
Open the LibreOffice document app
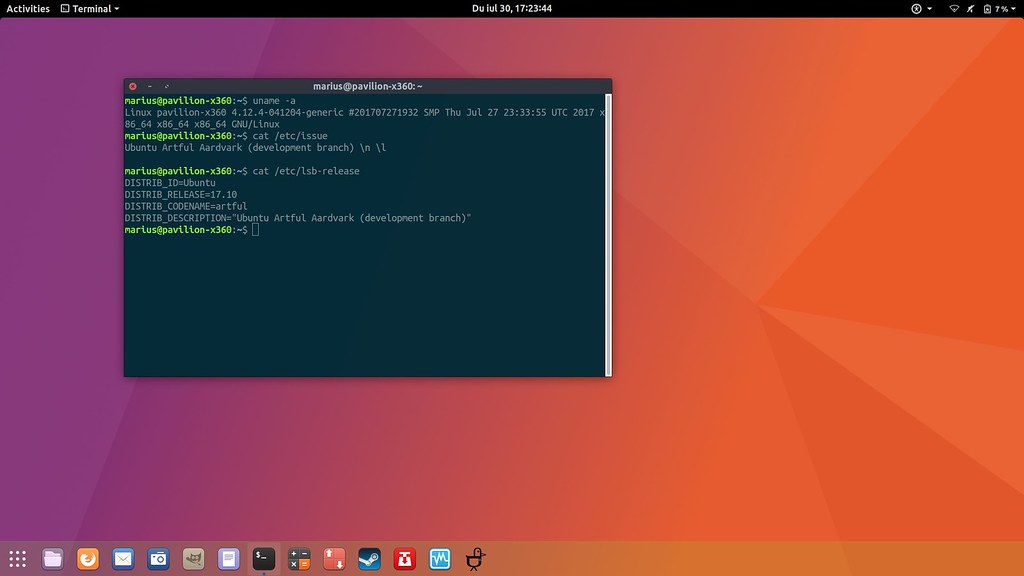coord(228,559)
